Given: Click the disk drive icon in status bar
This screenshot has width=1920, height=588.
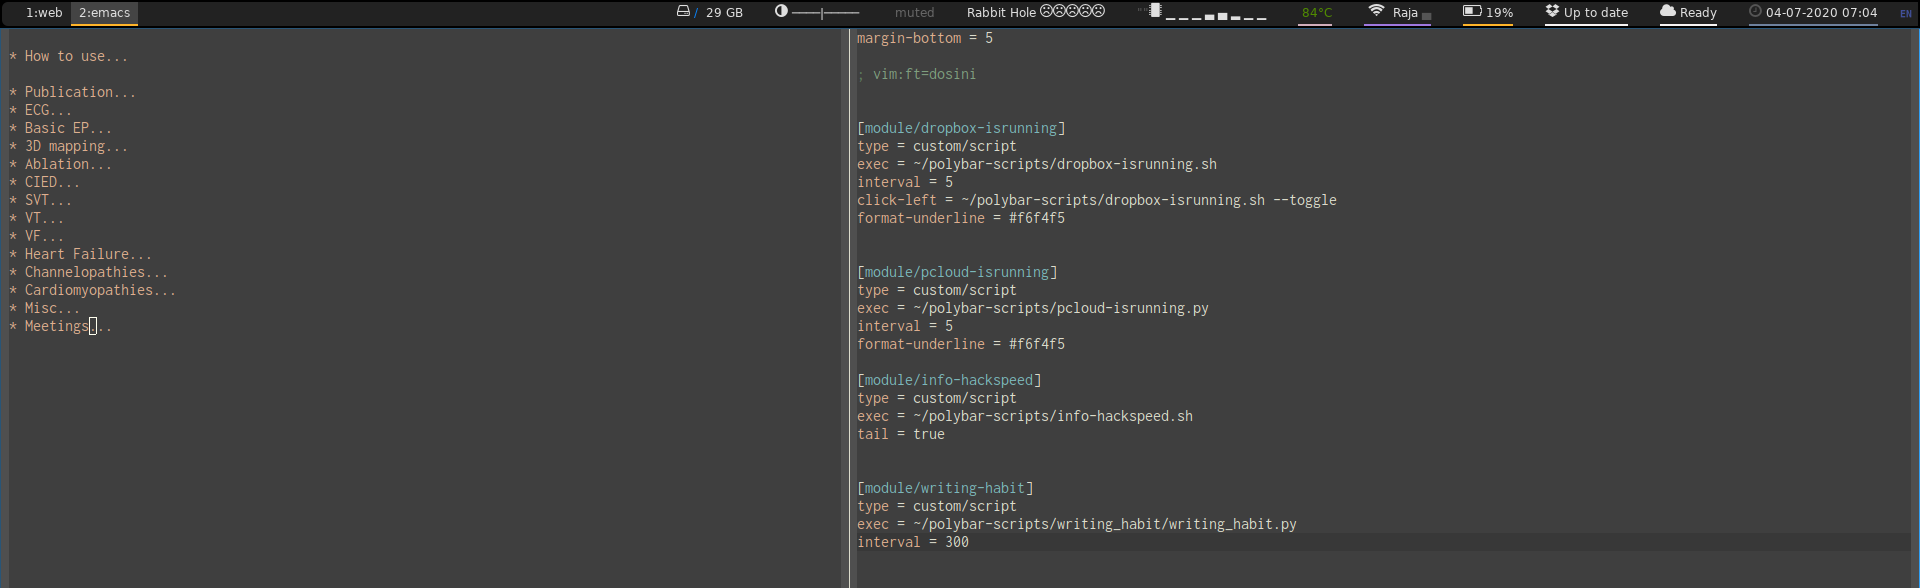Looking at the screenshot, I should point(683,12).
